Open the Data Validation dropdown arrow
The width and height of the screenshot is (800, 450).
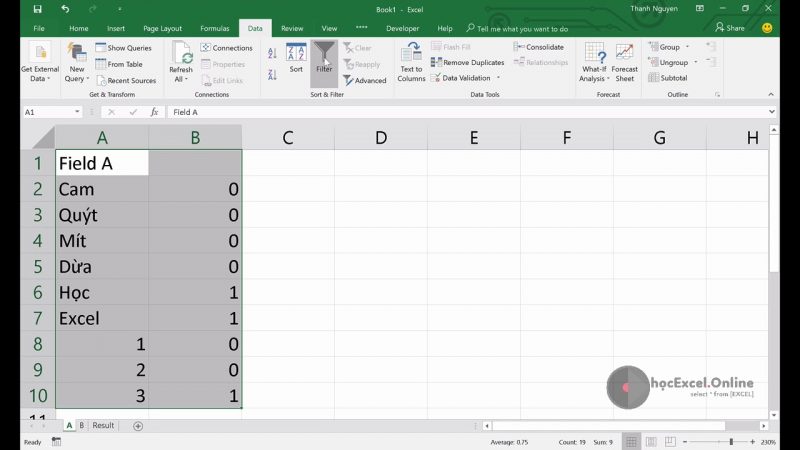click(498, 78)
